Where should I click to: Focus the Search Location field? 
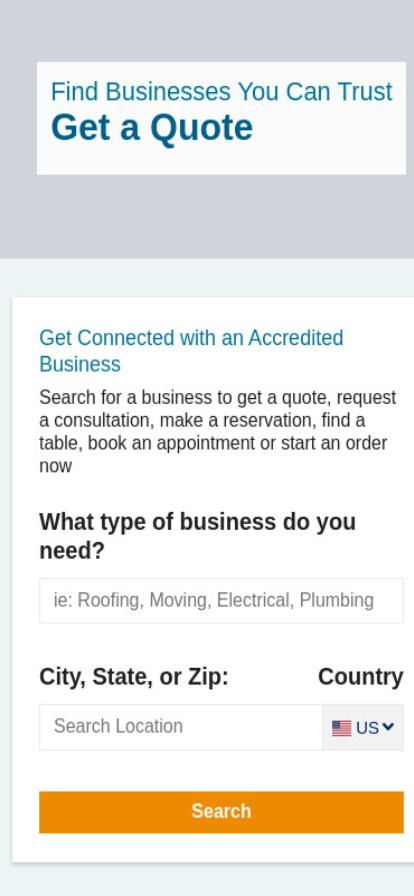[x=181, y=727]
